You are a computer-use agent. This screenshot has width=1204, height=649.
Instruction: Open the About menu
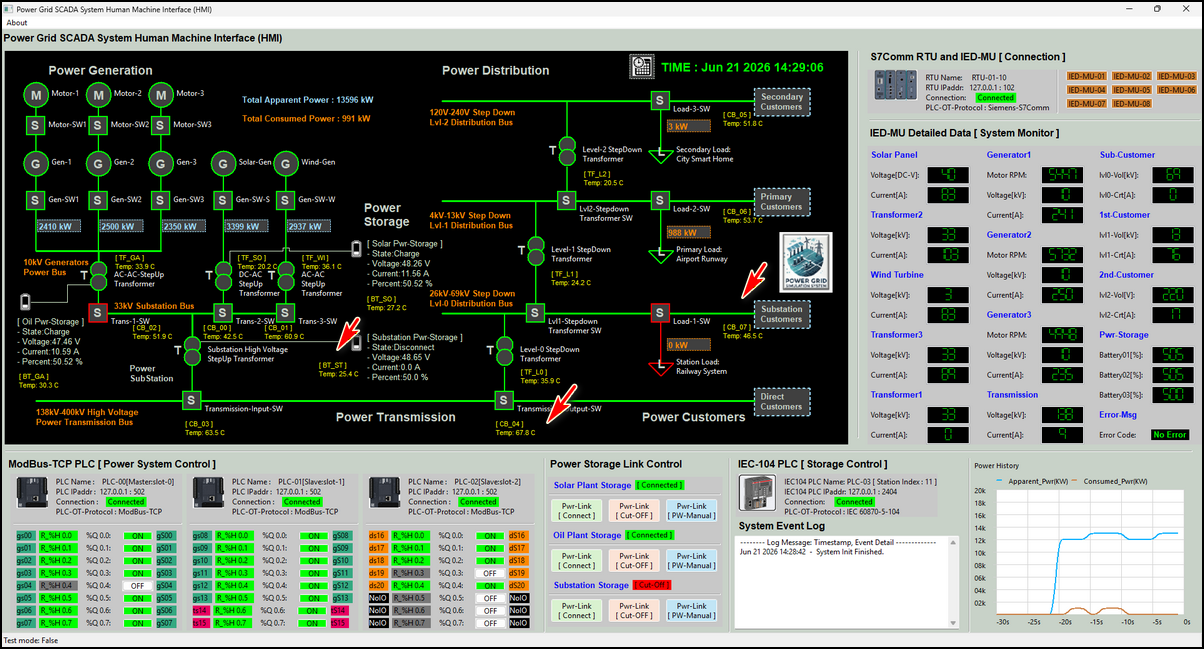click(x=17, y=22)
